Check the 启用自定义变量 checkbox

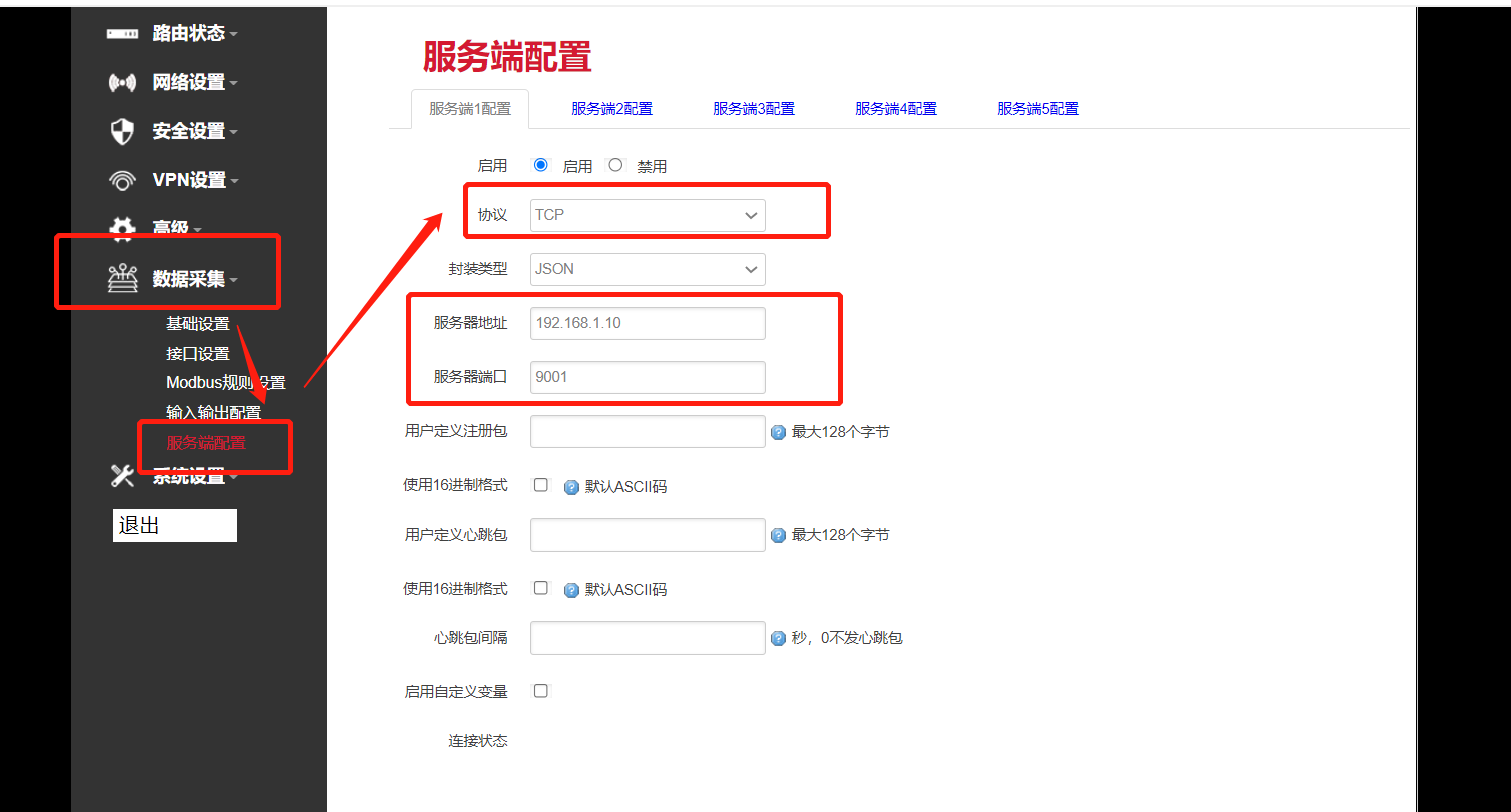(x=540, y=690)
